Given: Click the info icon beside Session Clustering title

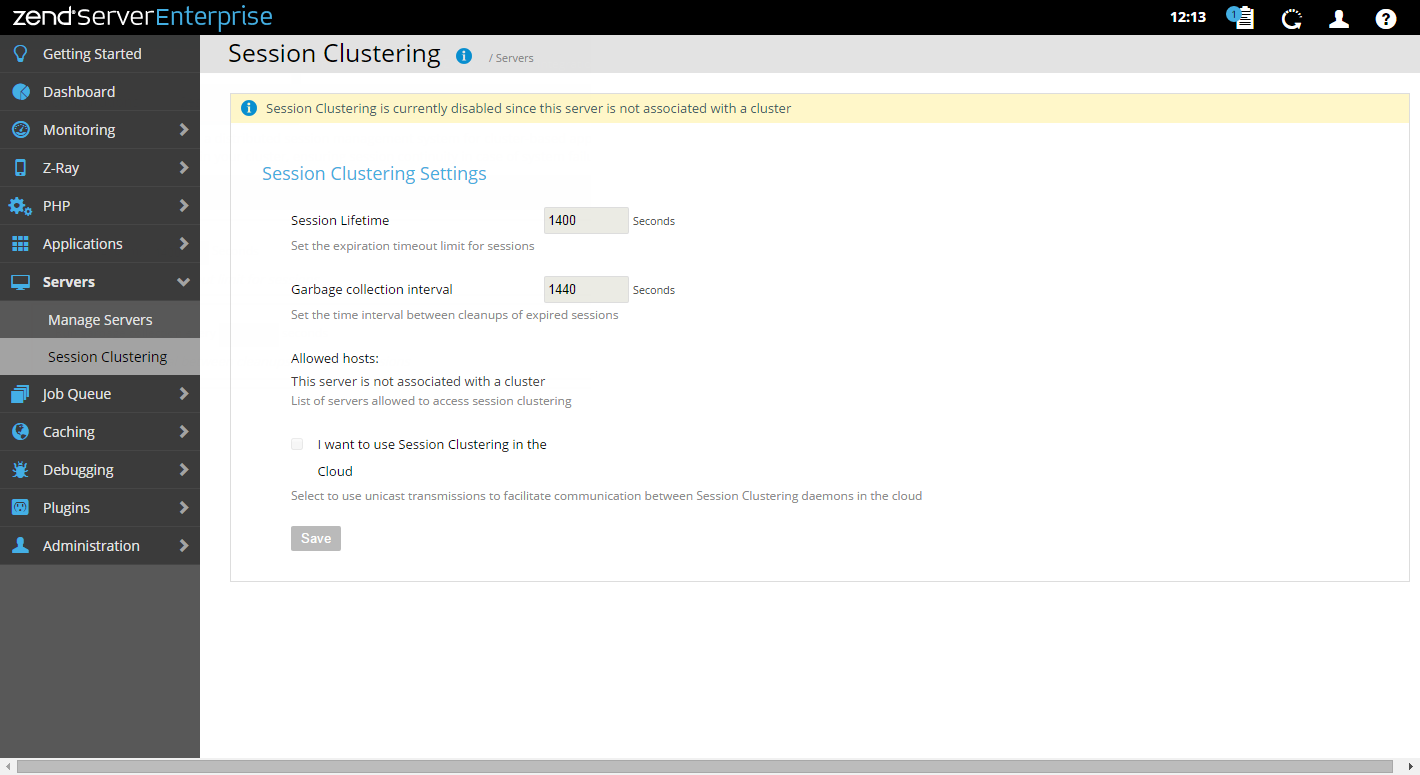Looking at the screenshot, I should tap(464, 56).
